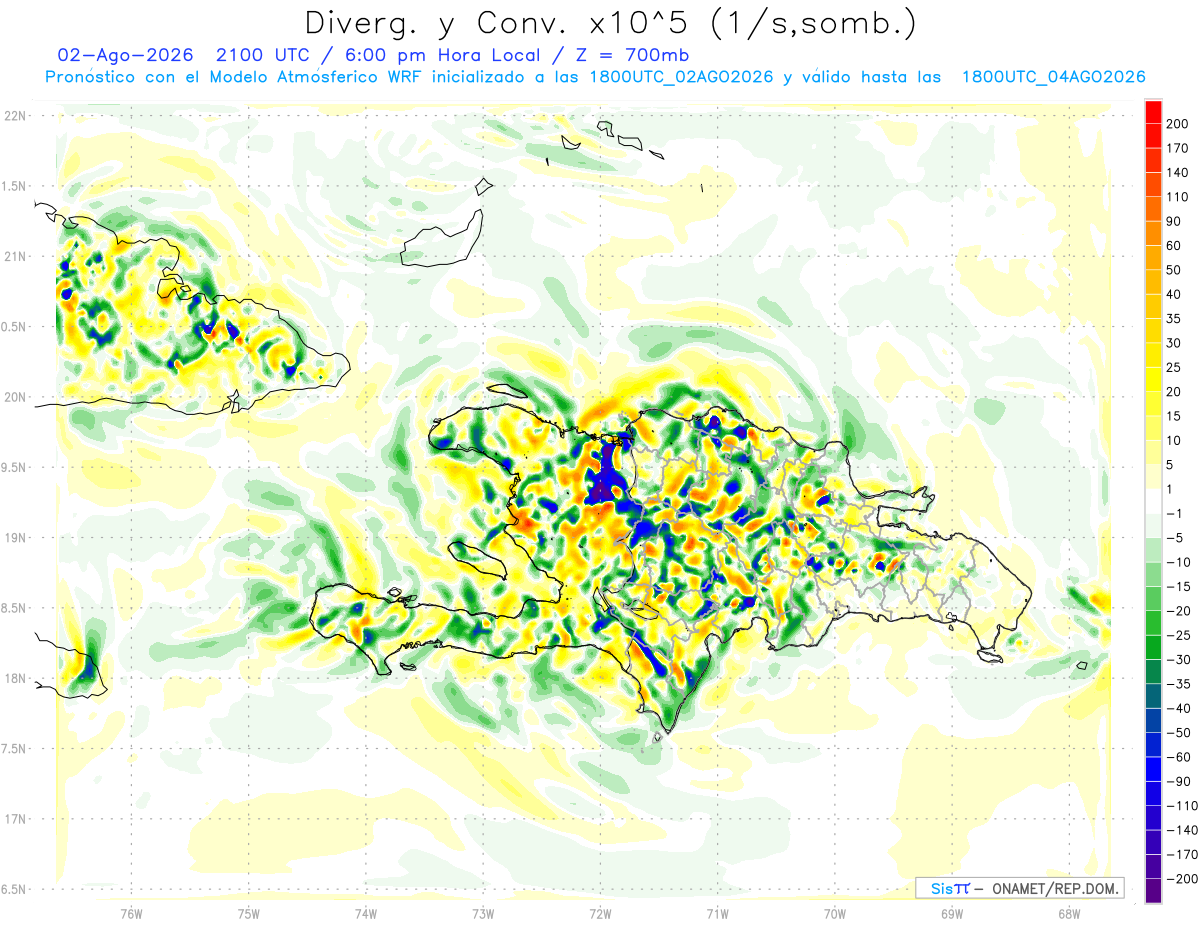Click the valid-until time "1800UTC_04AGO2026"
The image size is (1200, 927).
coord(1053,77)
